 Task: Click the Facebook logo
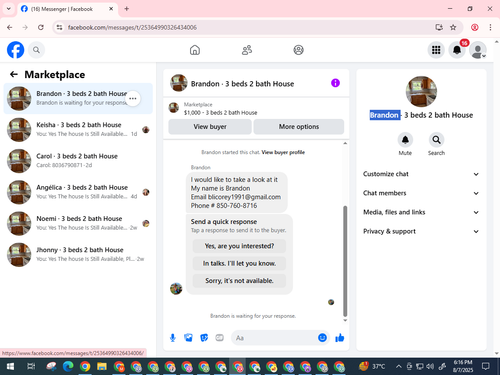[16, 50]
